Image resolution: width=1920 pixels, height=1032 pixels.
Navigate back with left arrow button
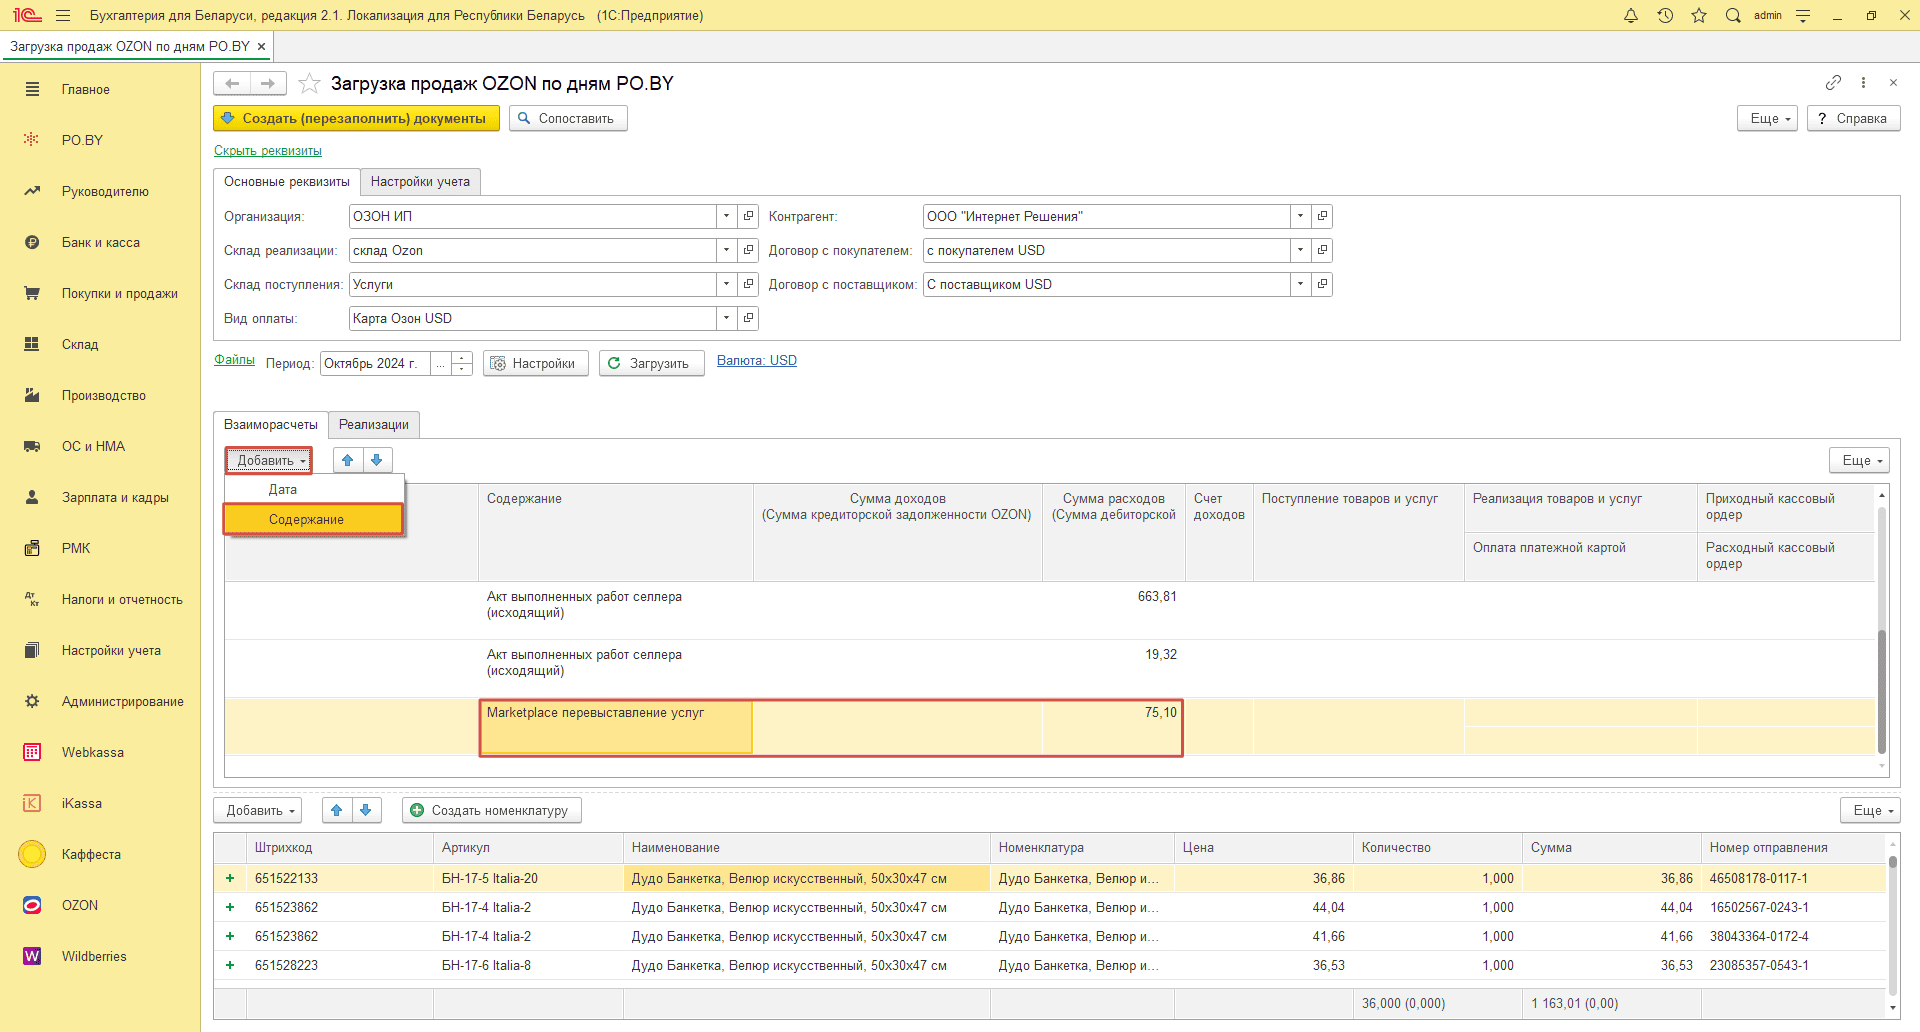[232, 83]
